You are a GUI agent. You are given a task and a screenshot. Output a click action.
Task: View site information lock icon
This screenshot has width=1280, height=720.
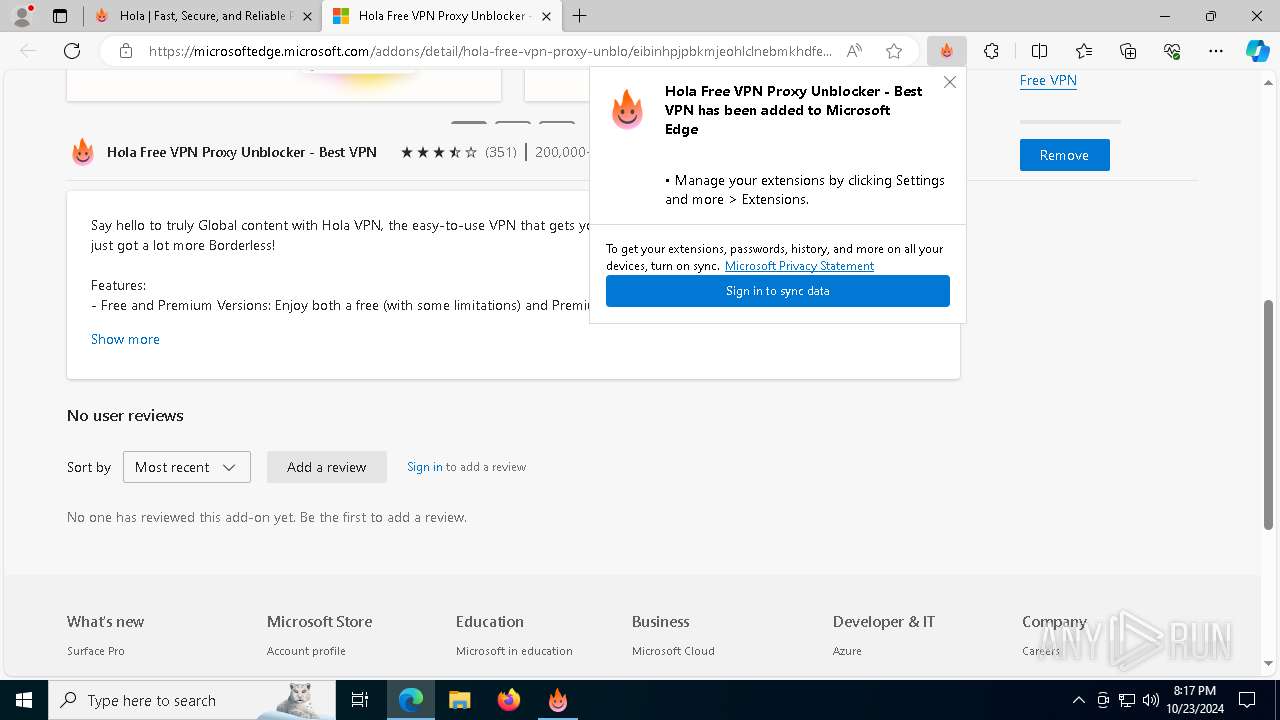pos(126,51)
